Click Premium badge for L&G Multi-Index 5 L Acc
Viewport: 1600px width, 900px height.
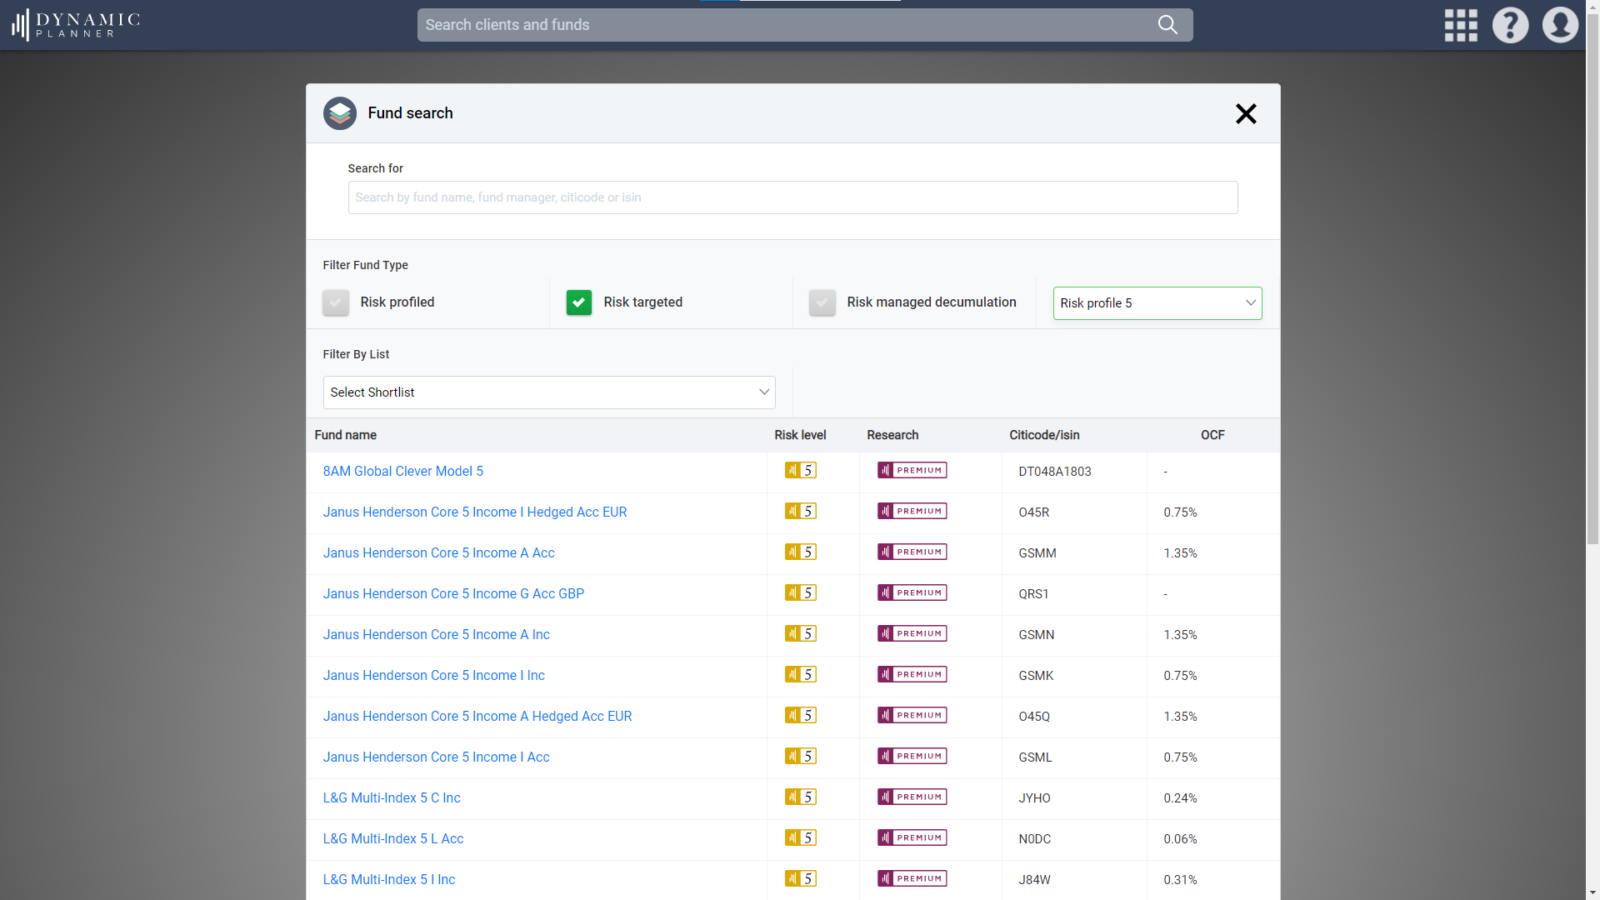912,838
